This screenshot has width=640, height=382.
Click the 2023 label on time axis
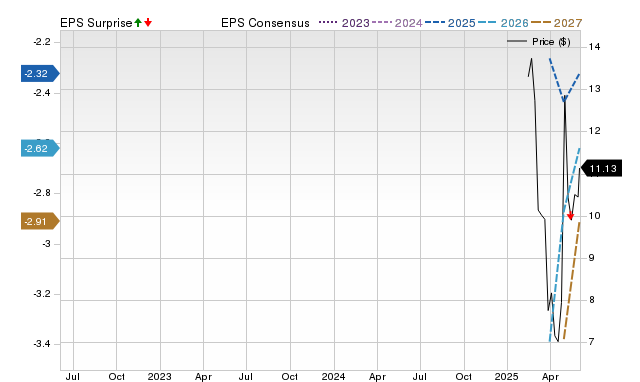(x=160, y=376)
